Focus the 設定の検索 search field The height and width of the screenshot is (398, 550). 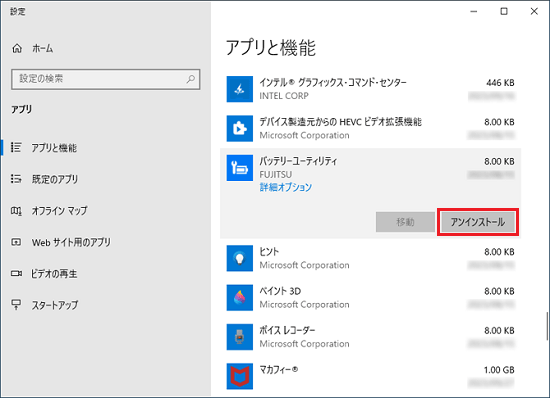[x=106, y=79]
